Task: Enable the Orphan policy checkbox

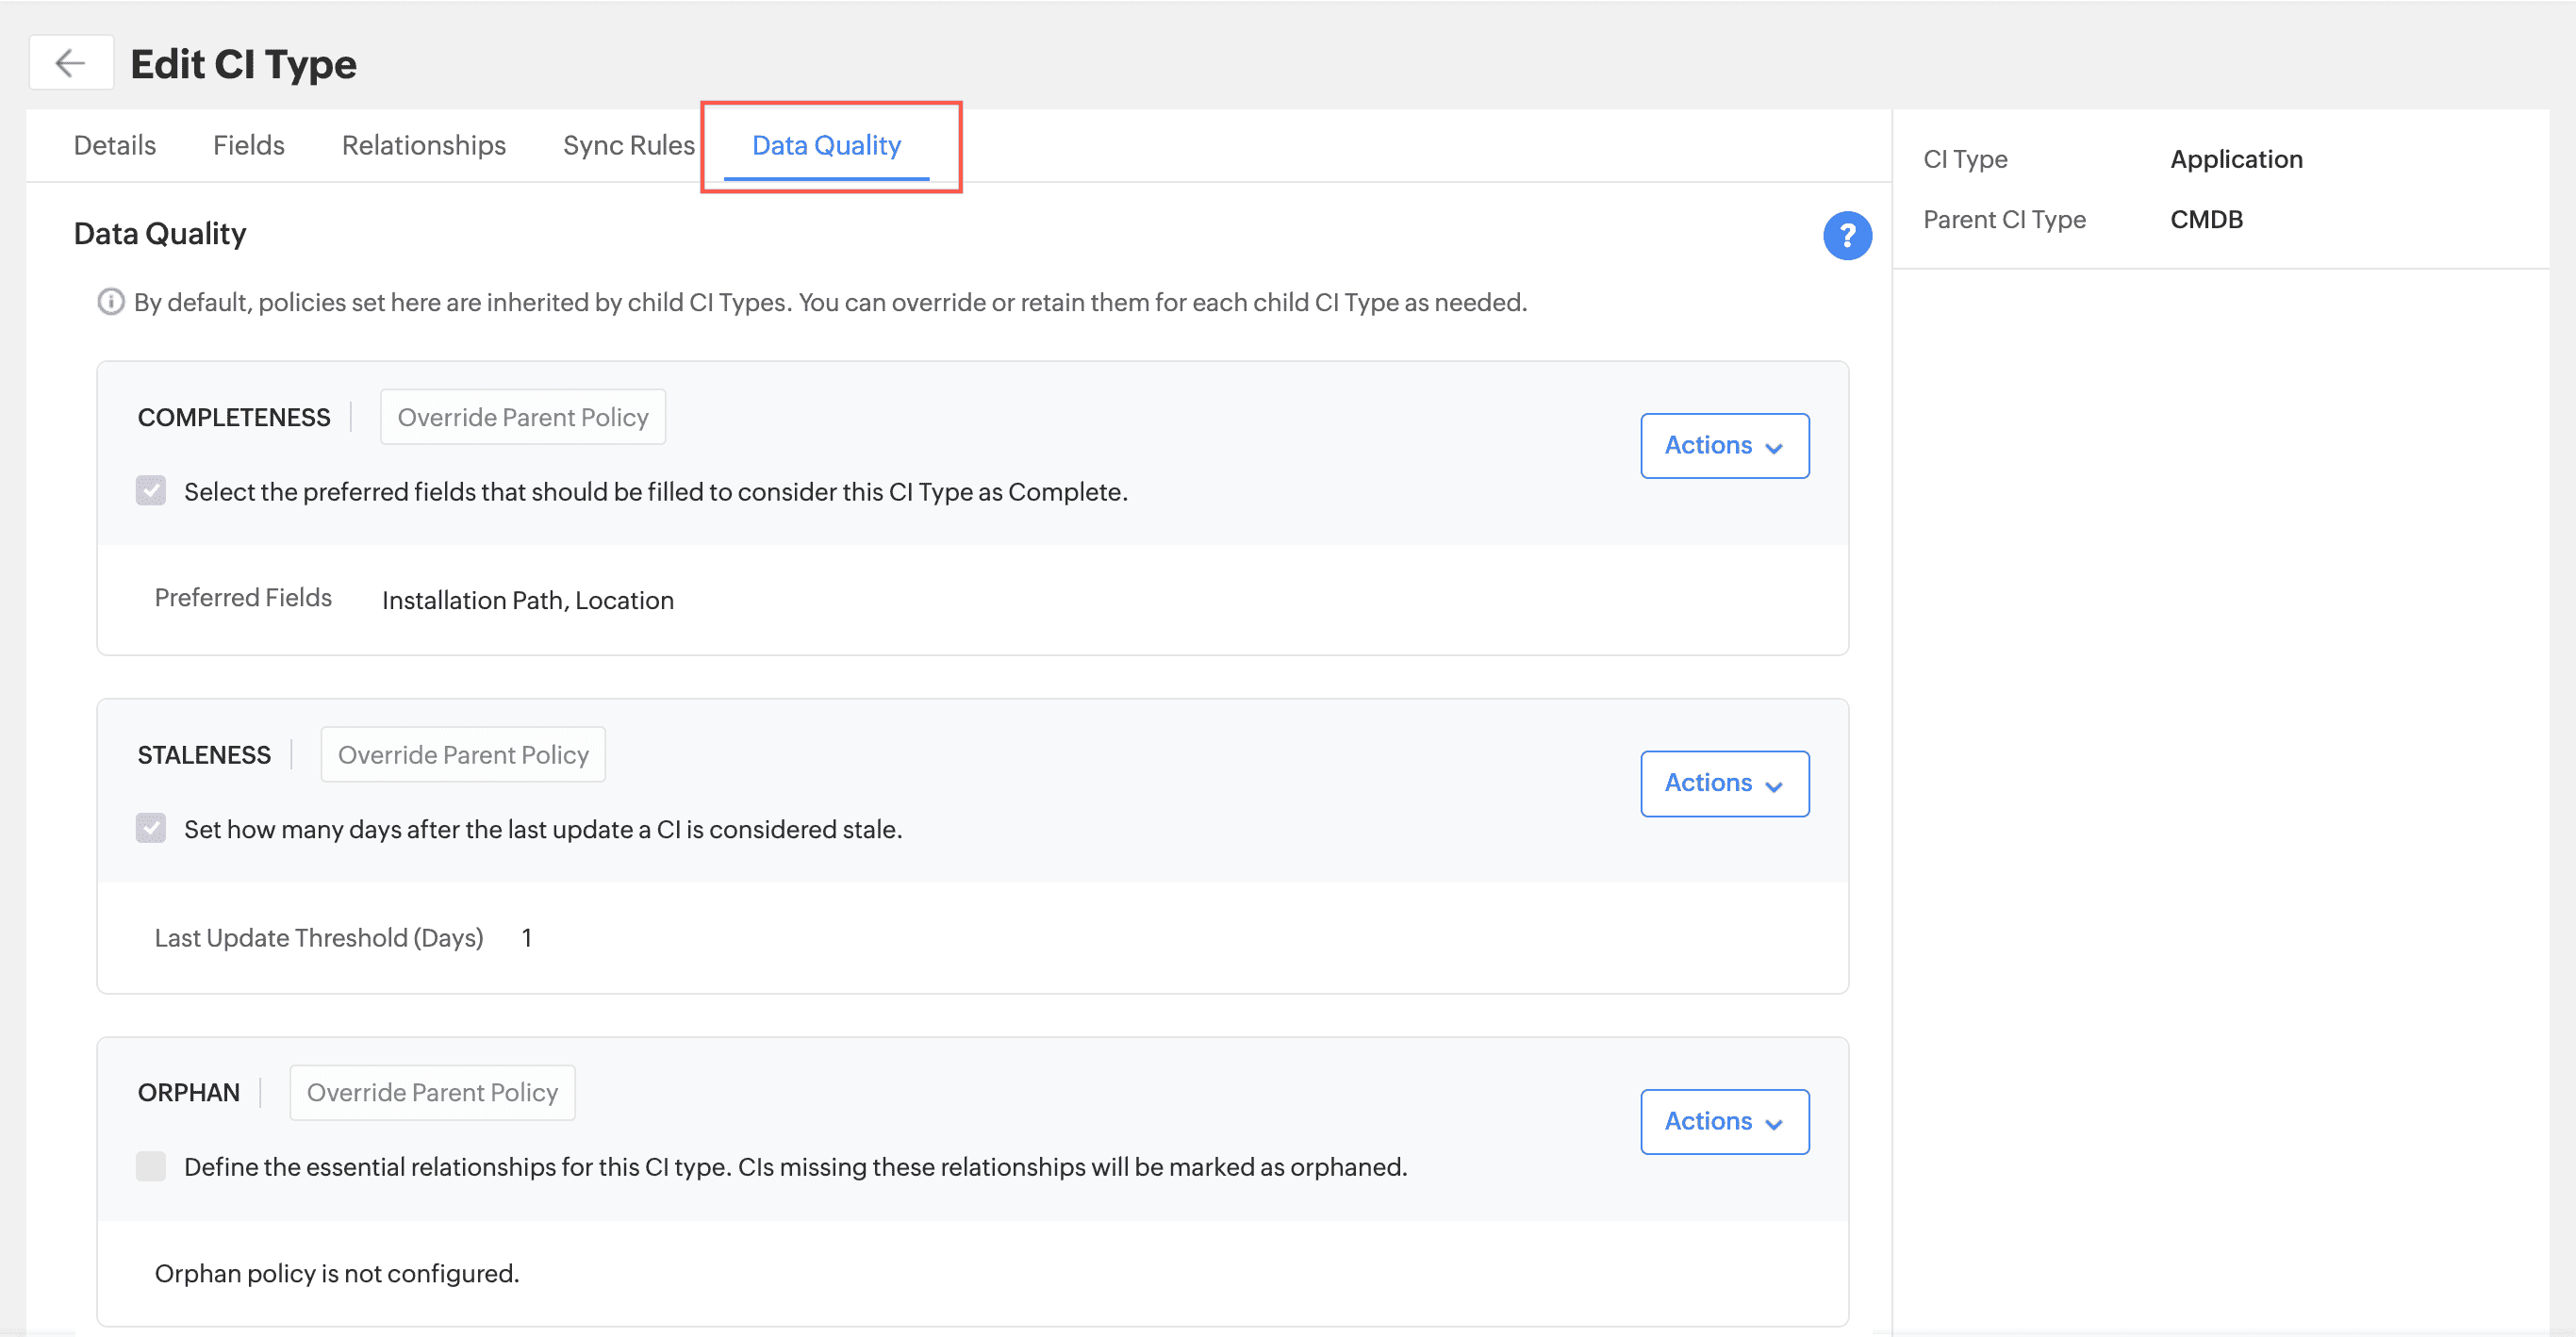Action: [x=151, y=1166]
